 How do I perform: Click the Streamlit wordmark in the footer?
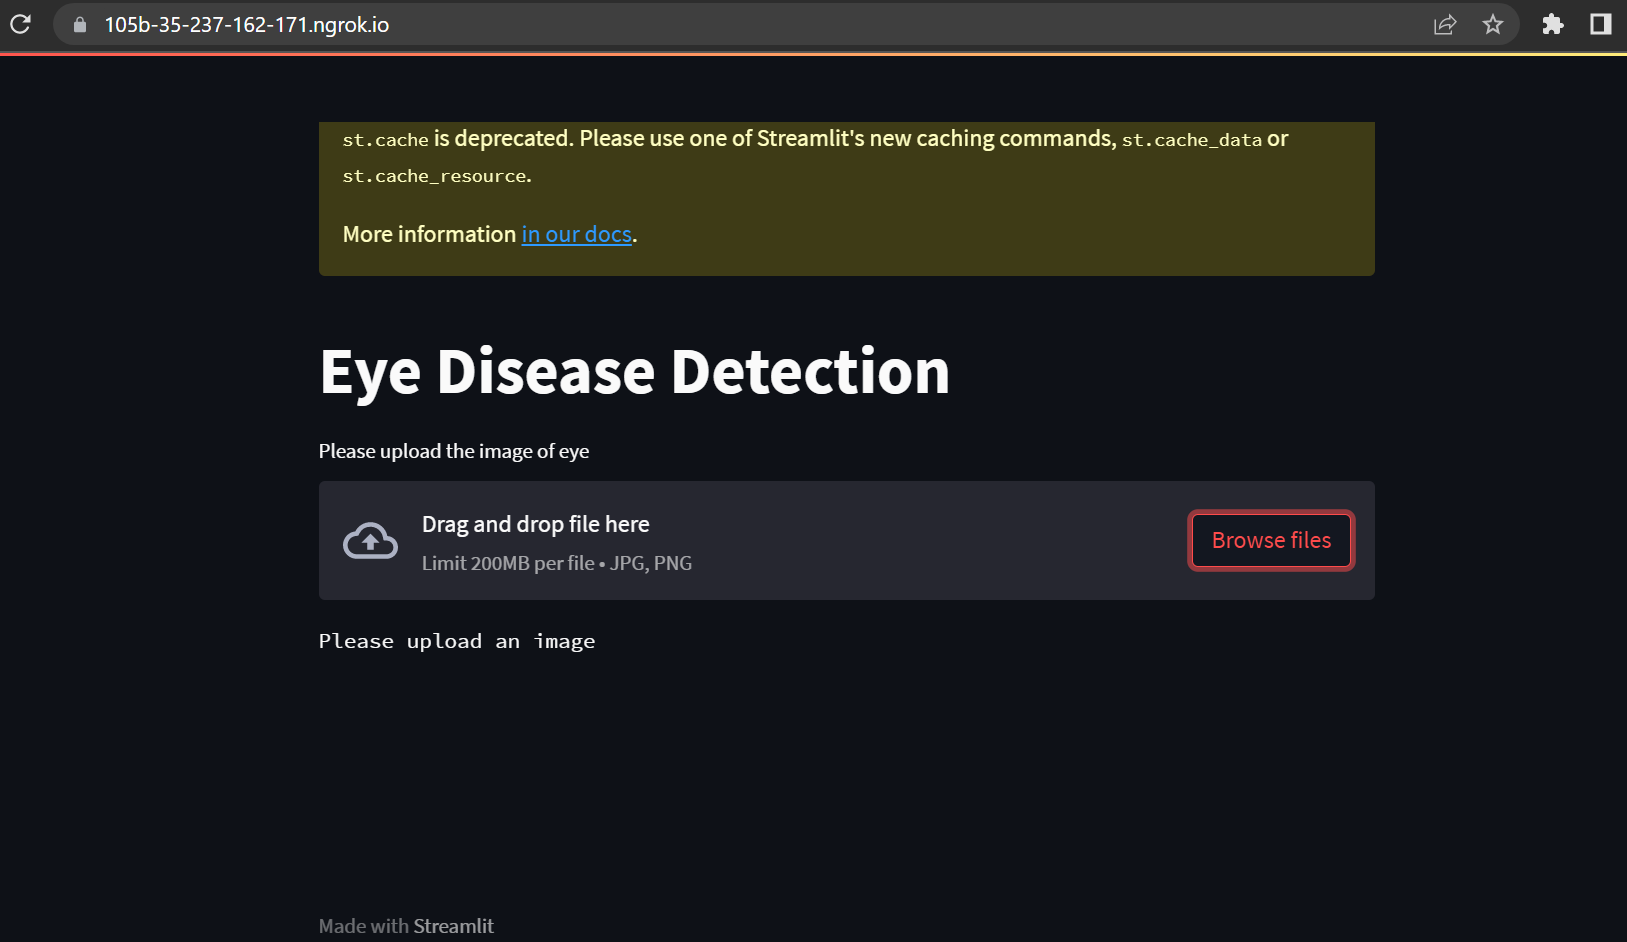tap(453, 926)
